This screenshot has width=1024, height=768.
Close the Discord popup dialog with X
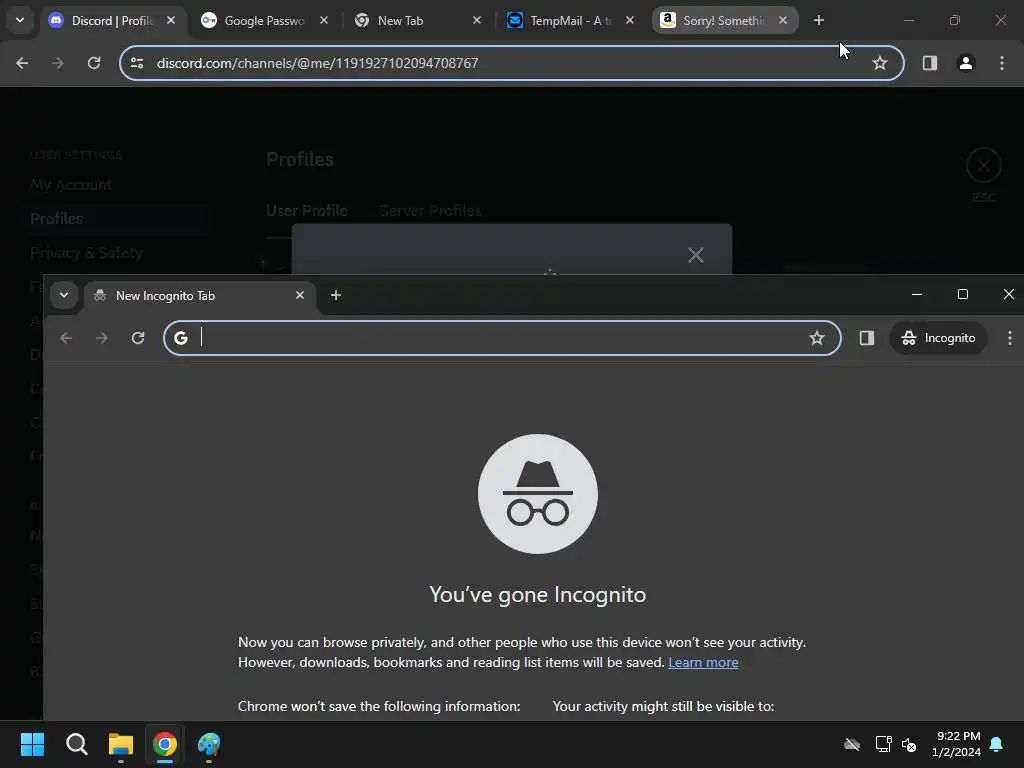click(x=696, y=255)
